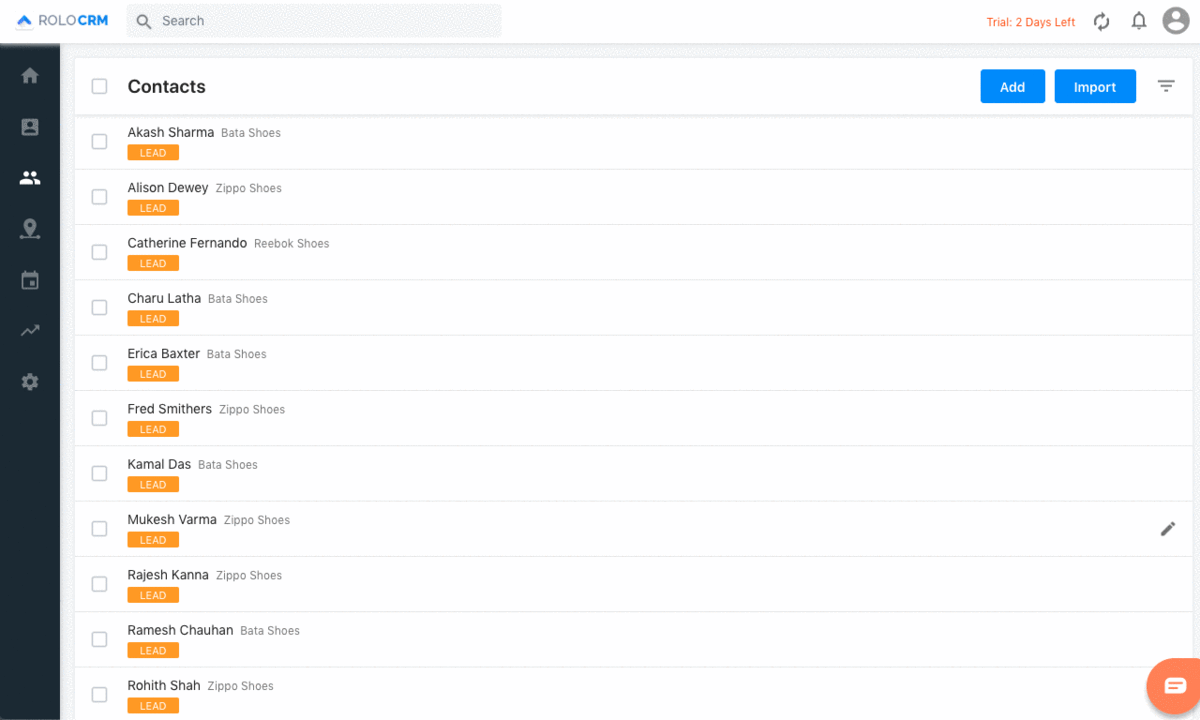This screenshot has height=720, width=1200.
Task: Click the Add button
Action: click(1012, 86)
